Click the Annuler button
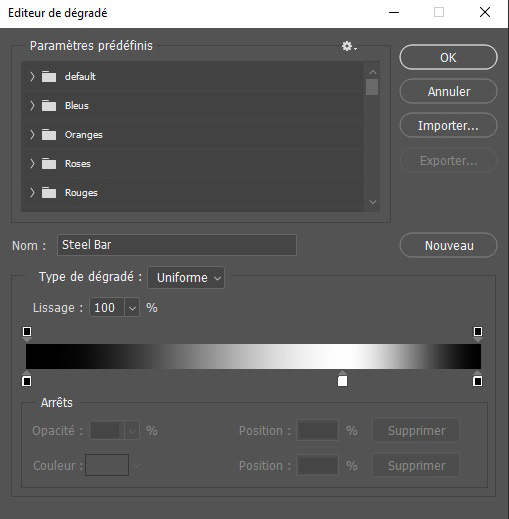Viewport: 509px width, 519px height. point(448,91)
